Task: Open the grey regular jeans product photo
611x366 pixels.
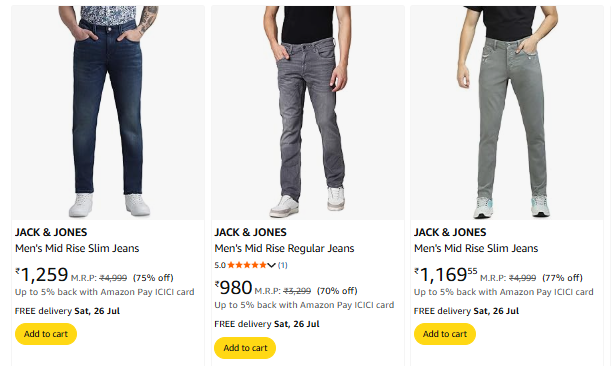Action: (307, 113)
